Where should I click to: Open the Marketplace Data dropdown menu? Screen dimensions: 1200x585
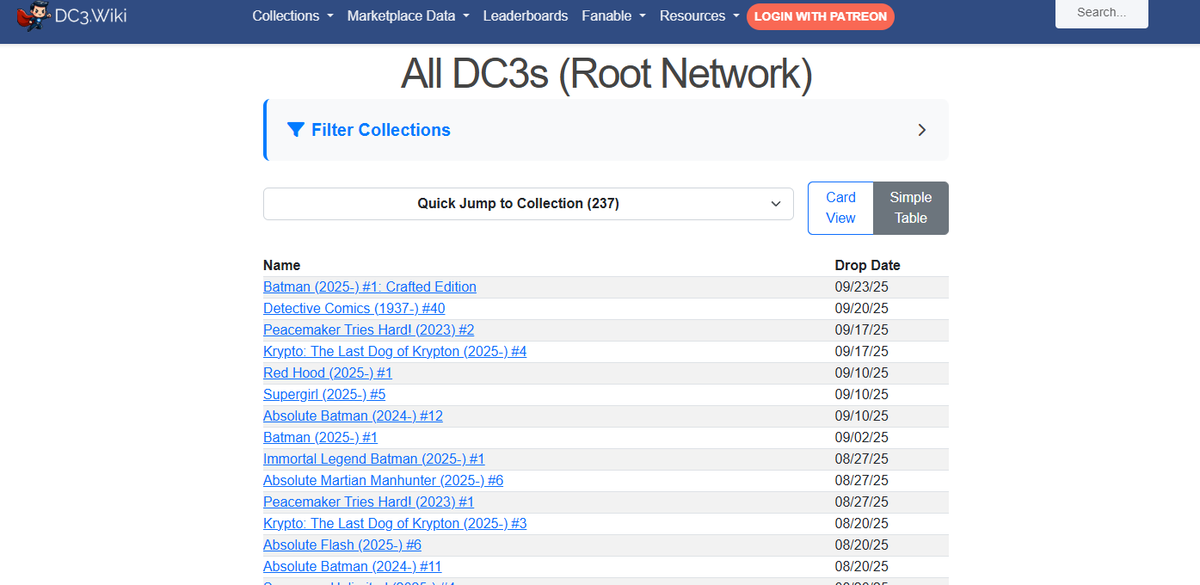(409, 16)
